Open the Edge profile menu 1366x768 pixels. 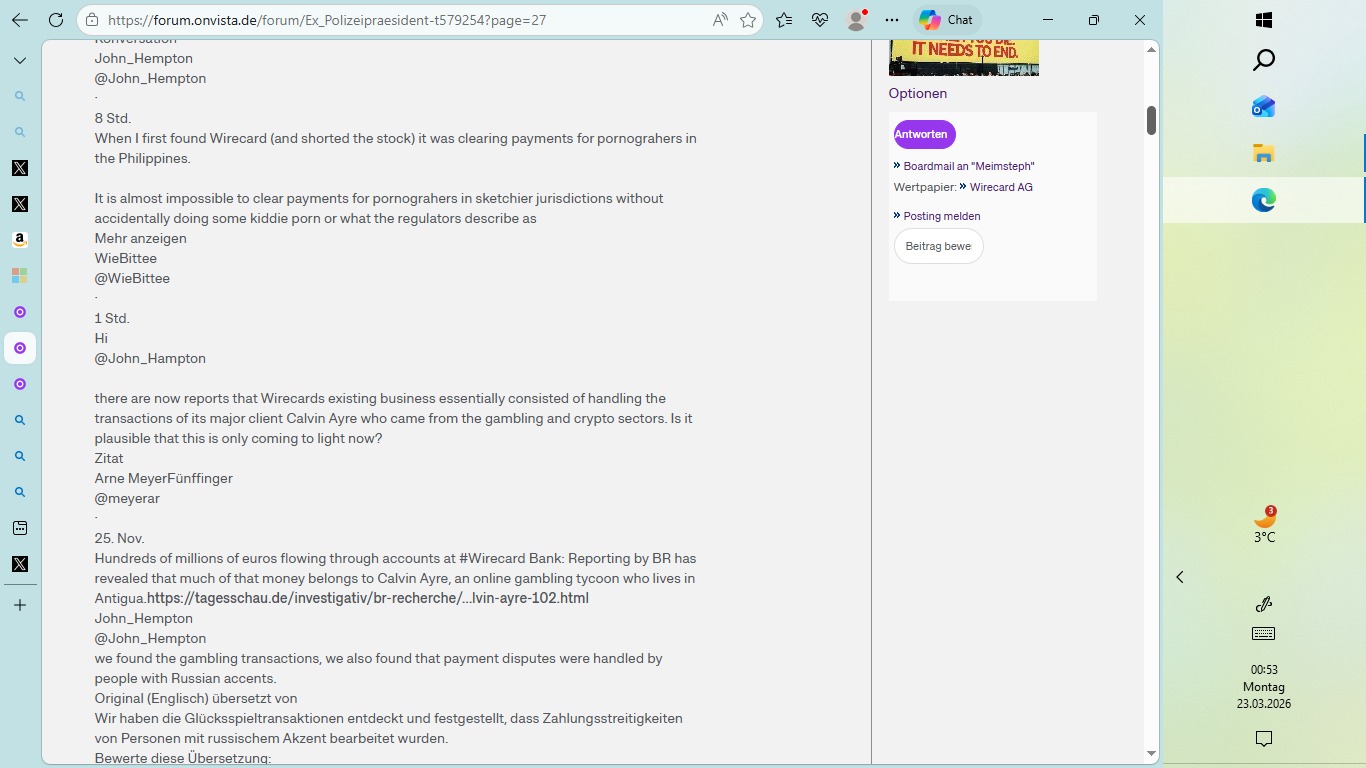856,20
